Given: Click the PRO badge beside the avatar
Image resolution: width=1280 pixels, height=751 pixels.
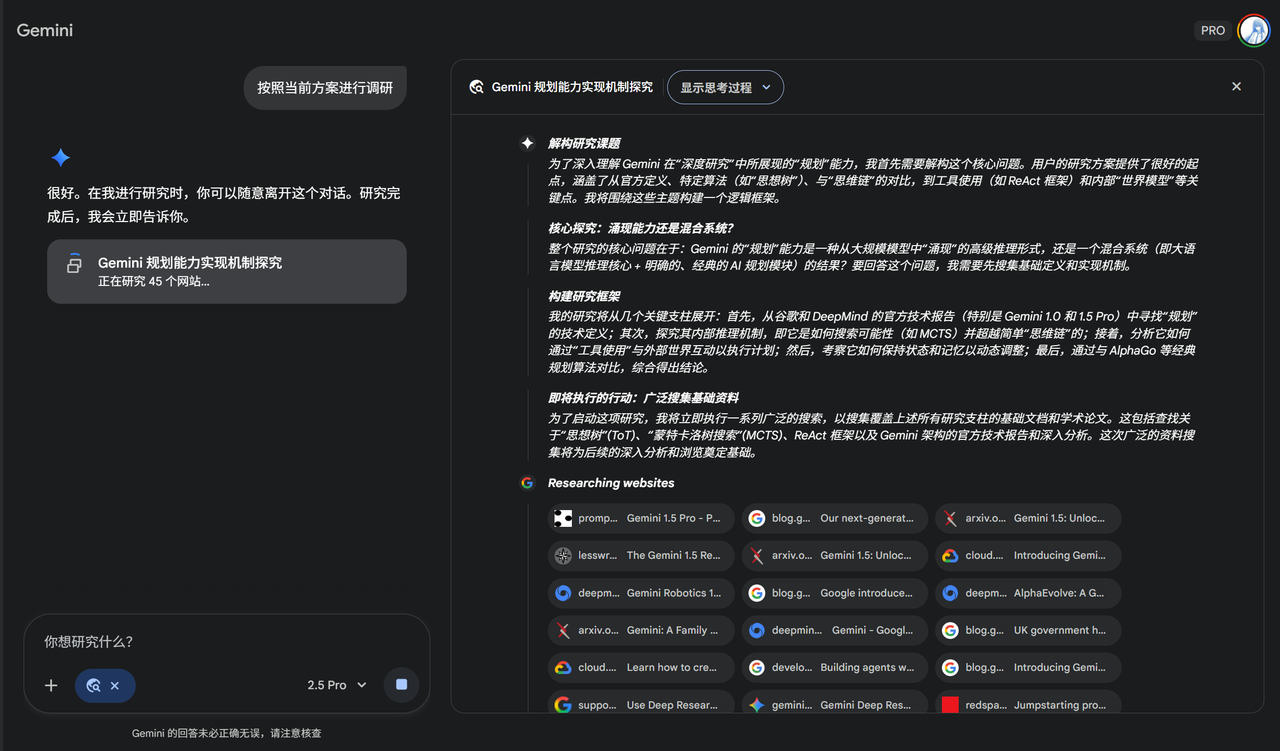Looking at the screenshot, I should (1213, 30).
